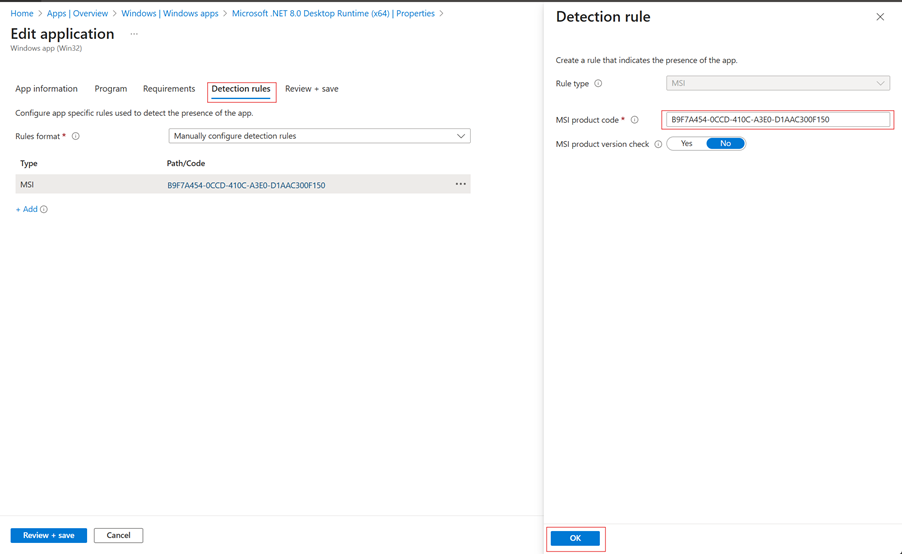Click the info icon next to Rules format
902x554 pixels.
[x=75, y=136]
